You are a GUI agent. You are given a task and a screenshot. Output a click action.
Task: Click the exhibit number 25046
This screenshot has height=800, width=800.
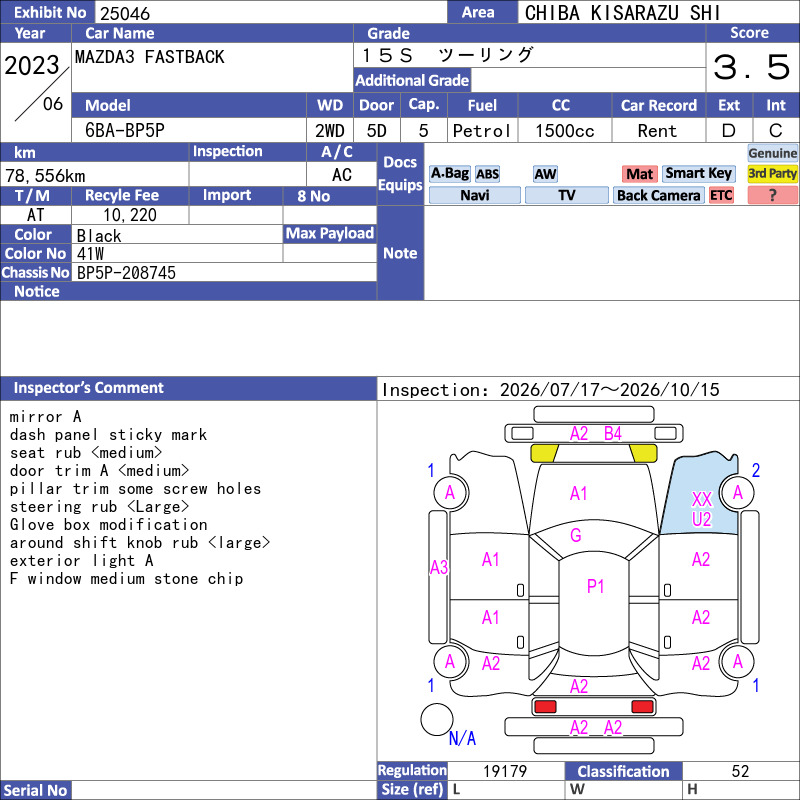coord(125,13)
